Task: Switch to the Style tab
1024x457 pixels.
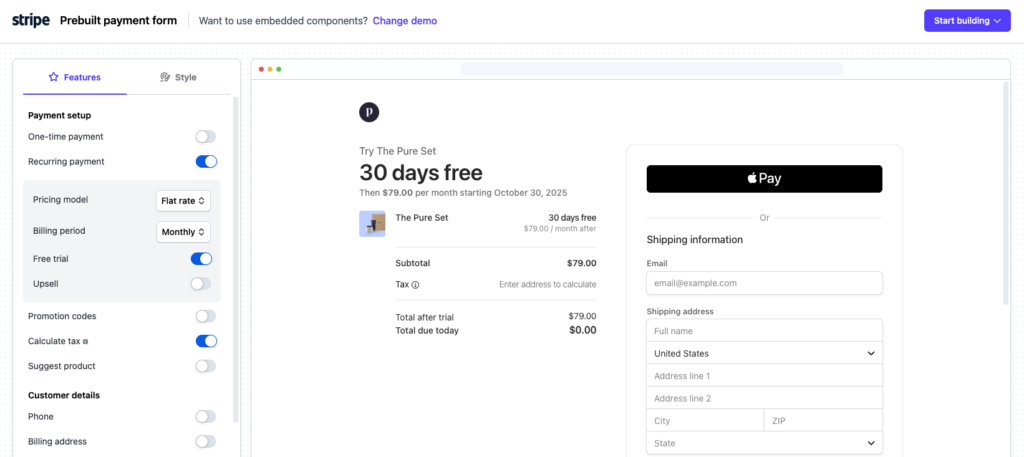Action: pyautogui.click(x=178, y=77)
